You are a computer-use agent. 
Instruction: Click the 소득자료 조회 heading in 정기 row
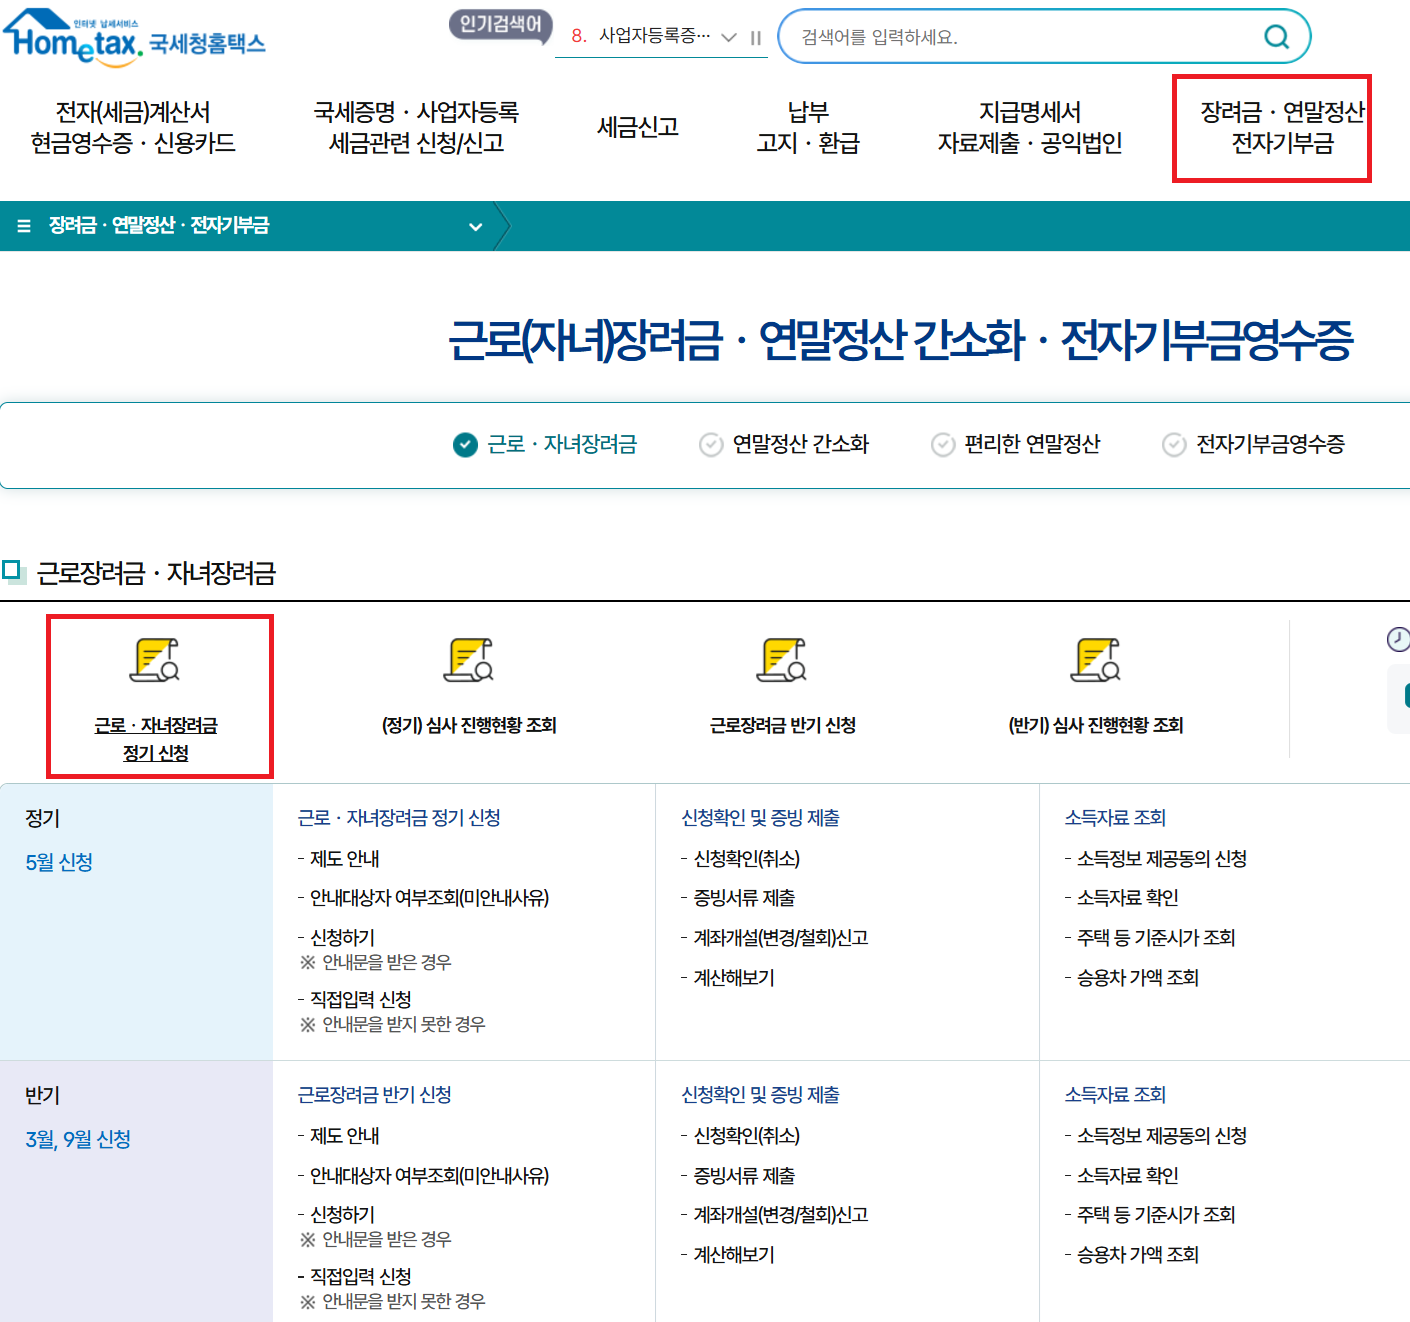[x=1115, y=818]
